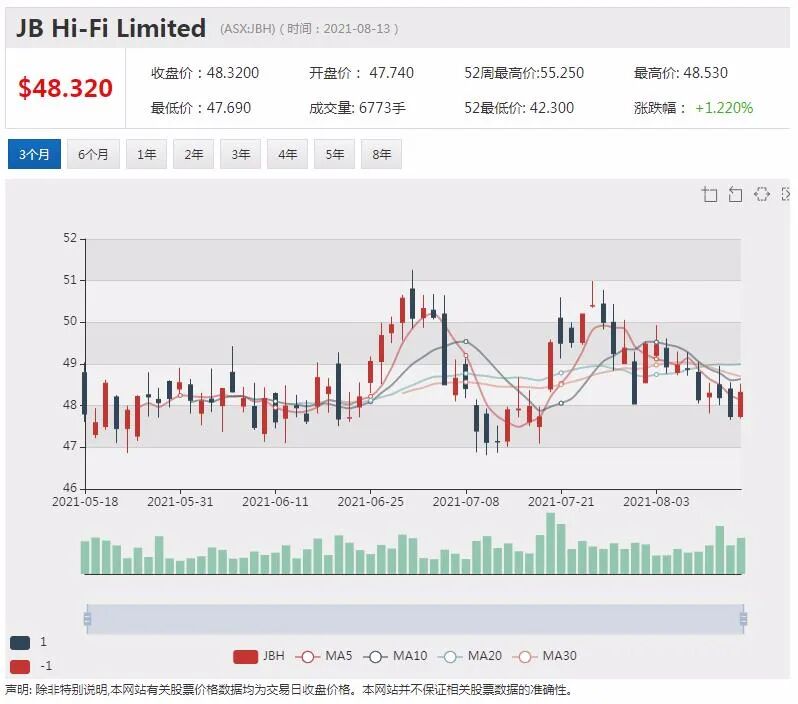The image size is (798, 704).
Task: Select the 3个月 time range tab
Action: pos(34,154)
